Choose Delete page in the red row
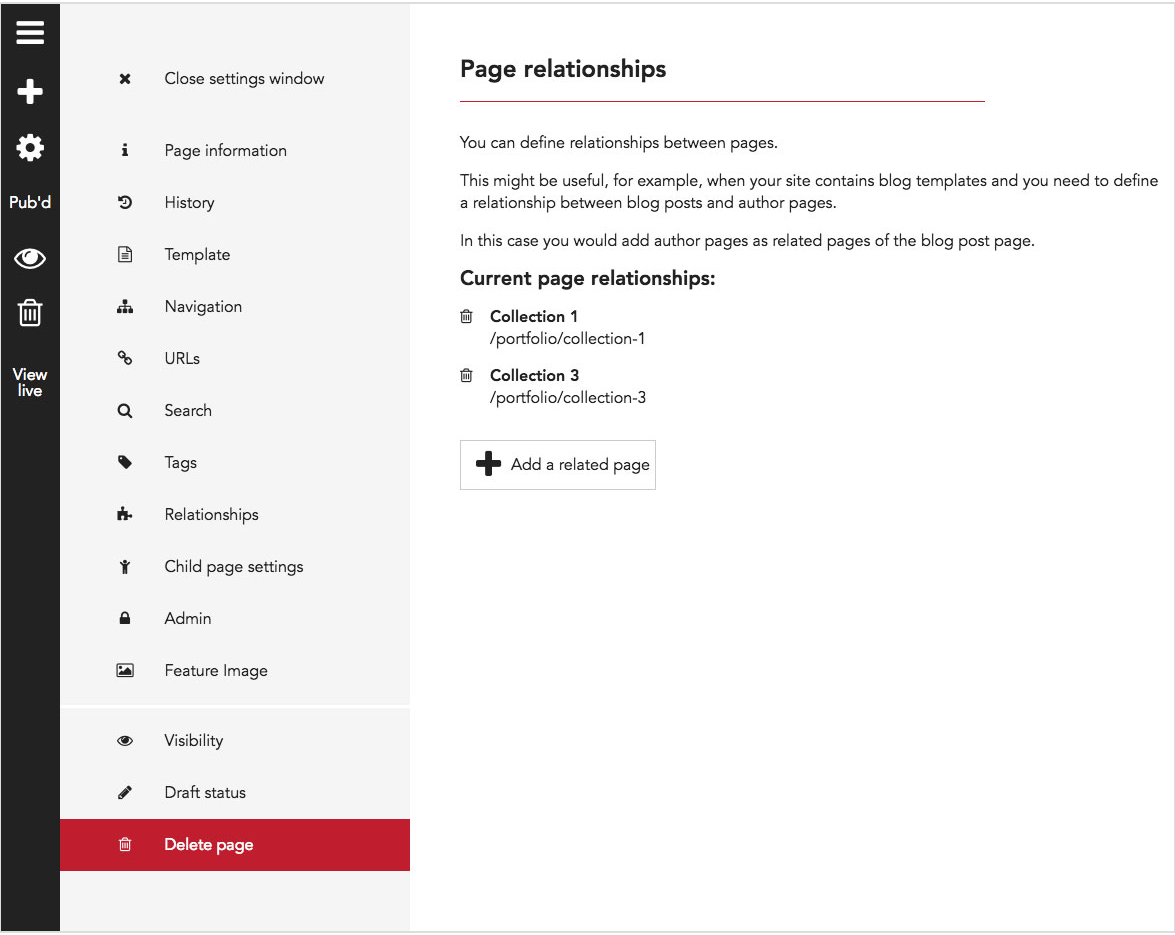This screenshot has height=935, width=1175. click(x=209, y=845)
